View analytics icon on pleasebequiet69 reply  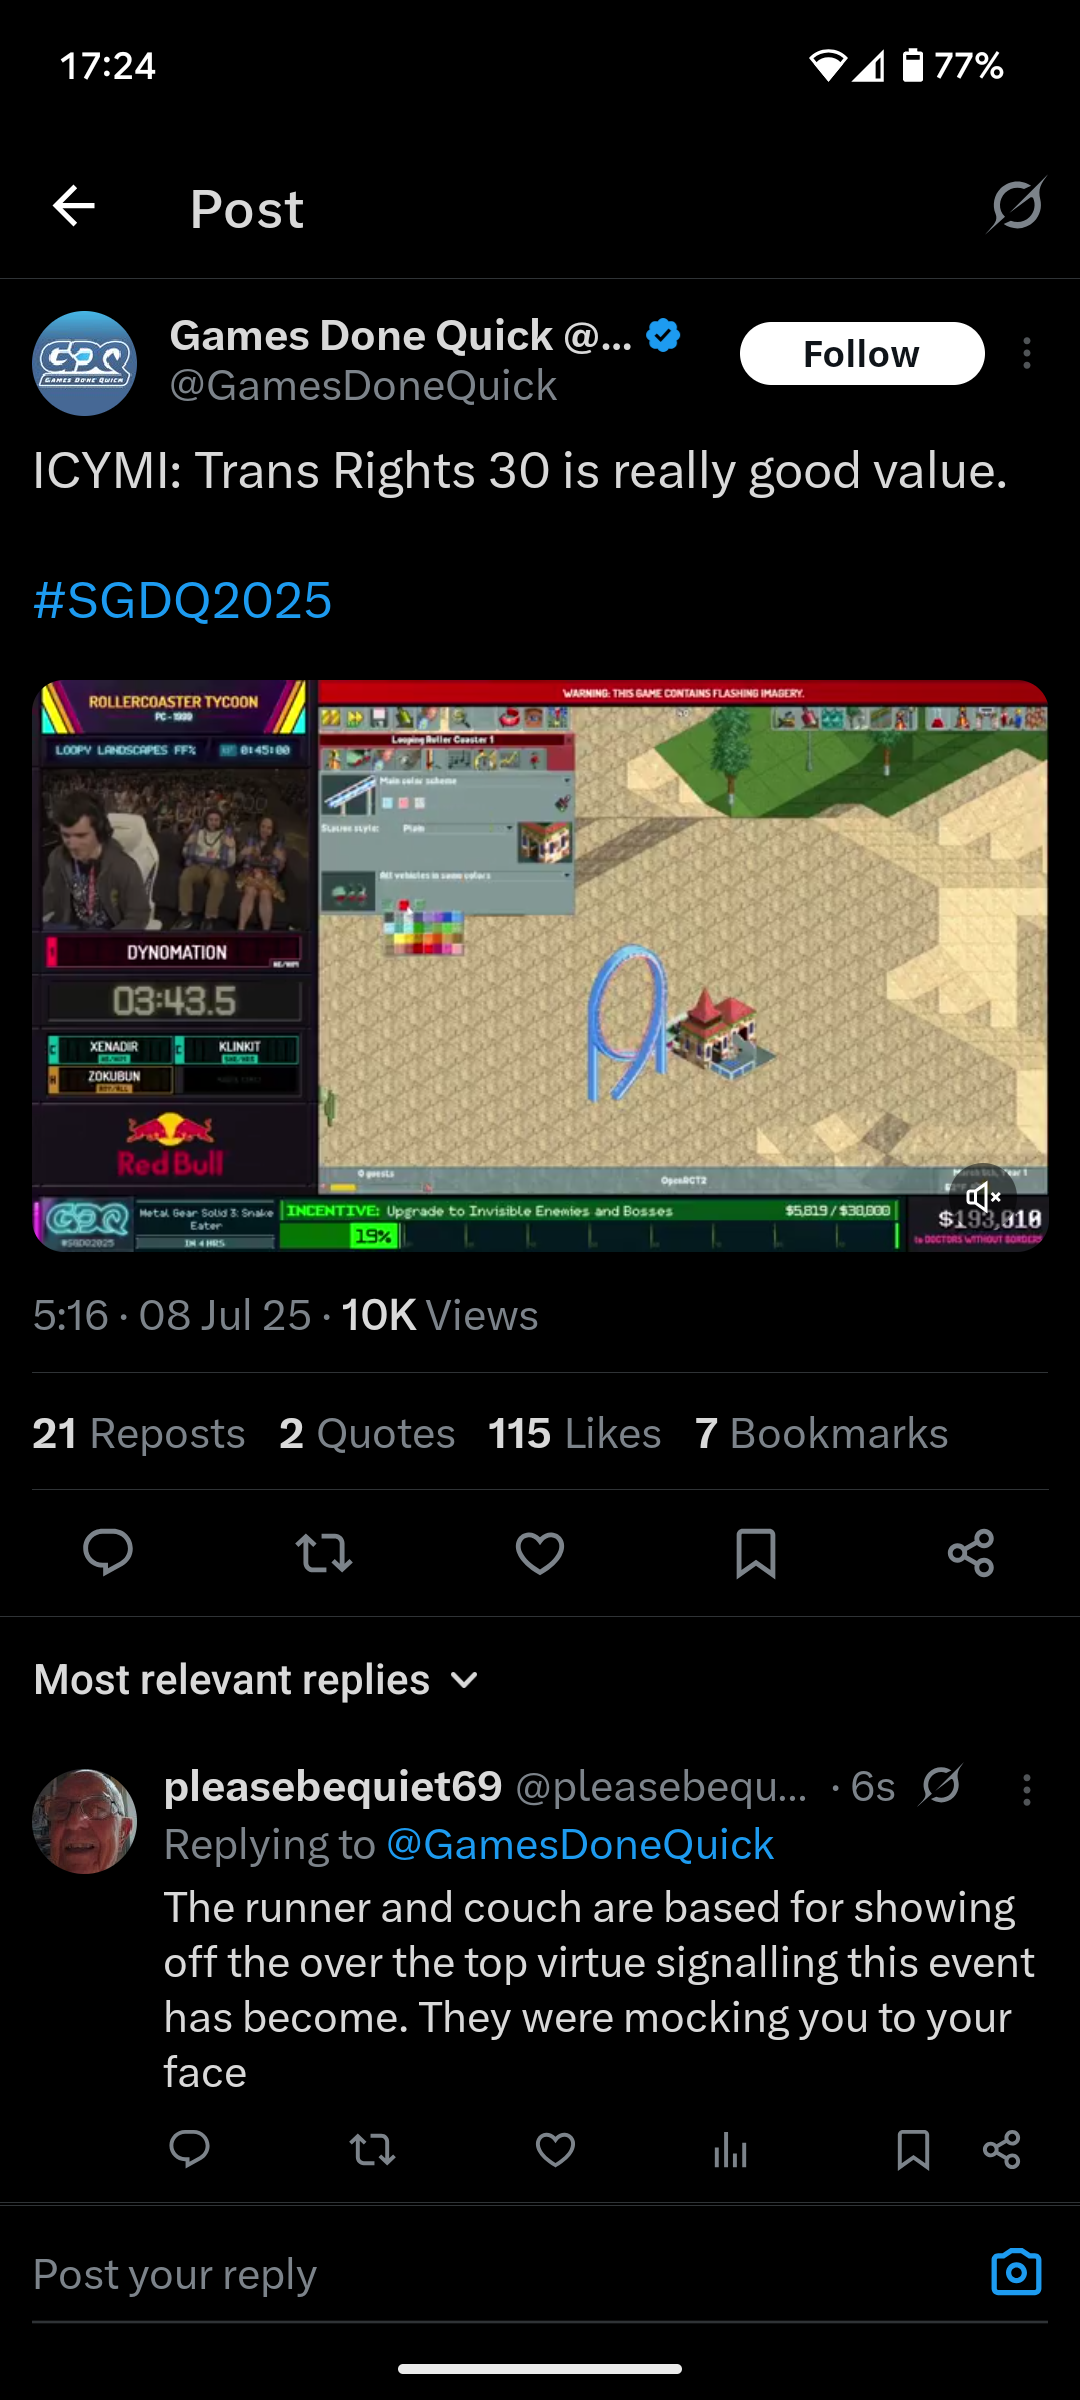[731, 2149]
